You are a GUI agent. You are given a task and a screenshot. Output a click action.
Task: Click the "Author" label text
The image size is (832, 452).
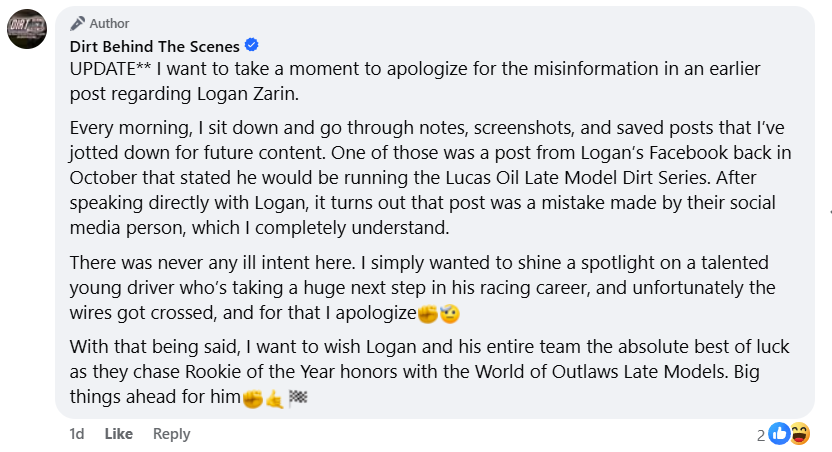tap(109, 23)
